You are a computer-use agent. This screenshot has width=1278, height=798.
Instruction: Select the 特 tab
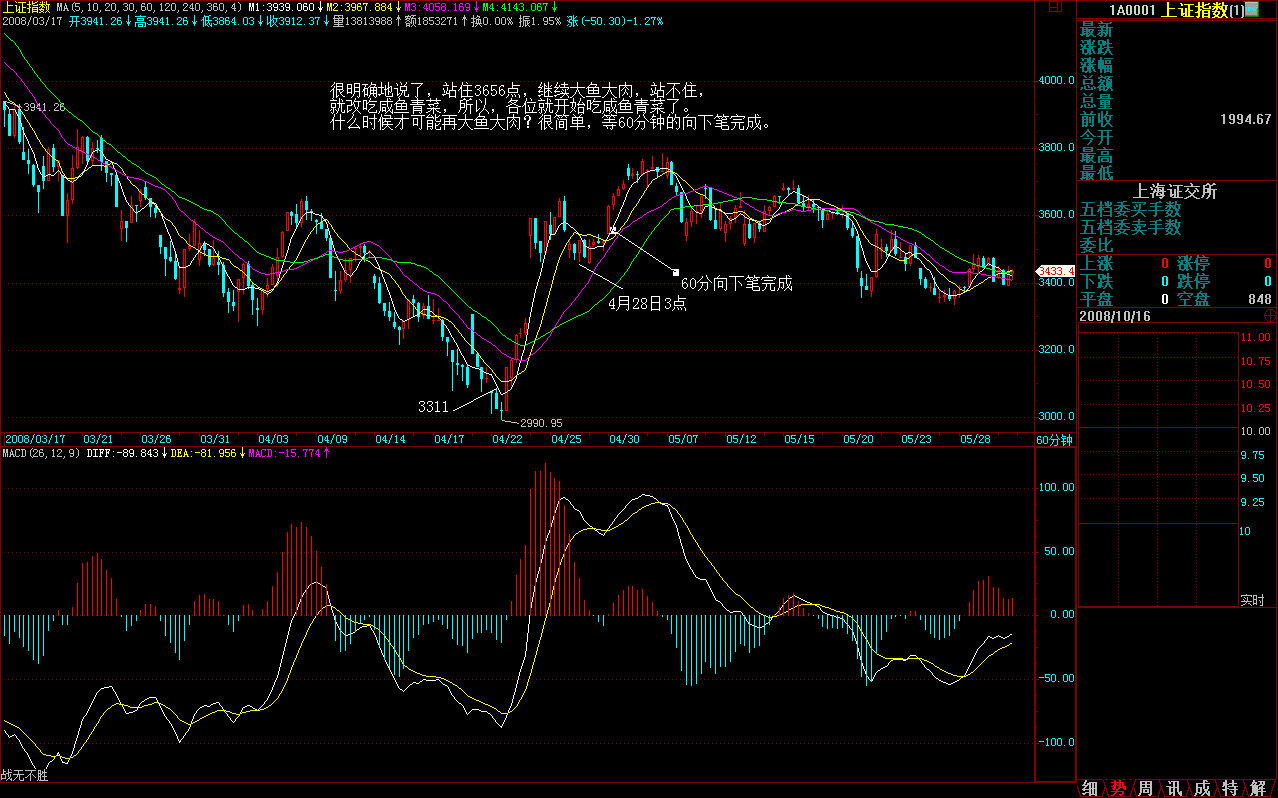coord(1230,788)
